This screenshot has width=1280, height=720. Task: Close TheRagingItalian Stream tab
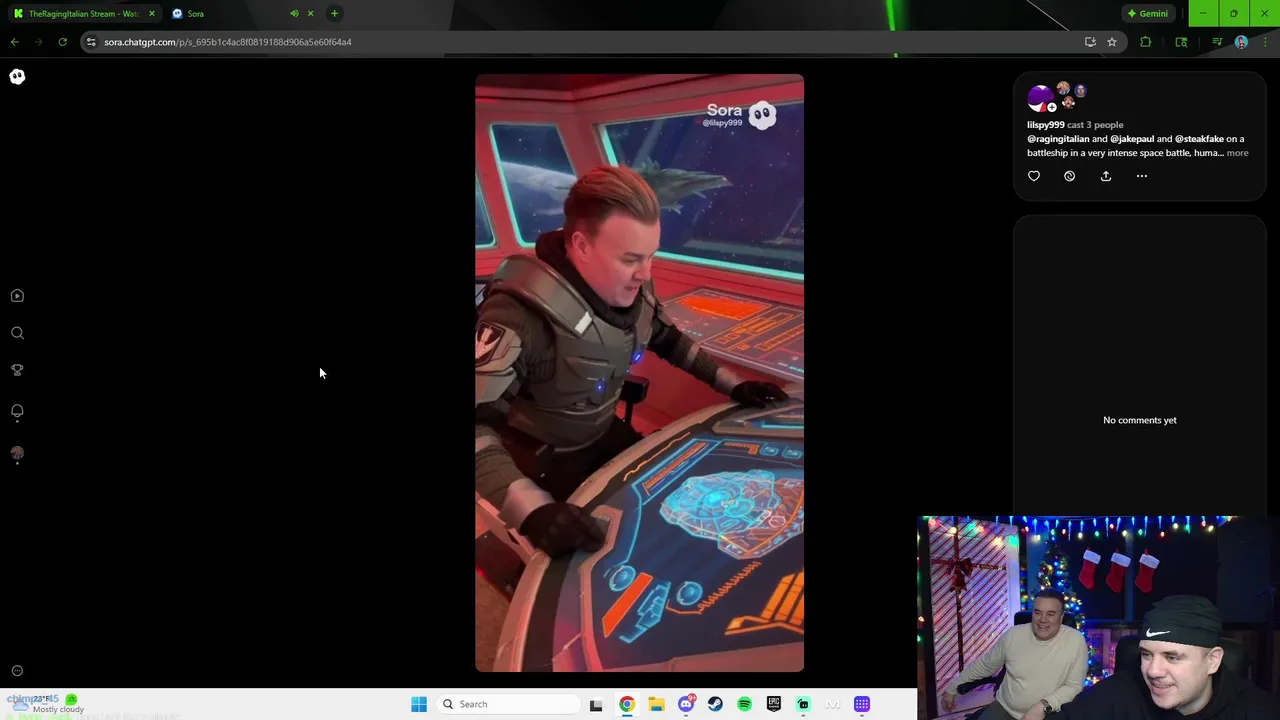[x=152, y=14]
